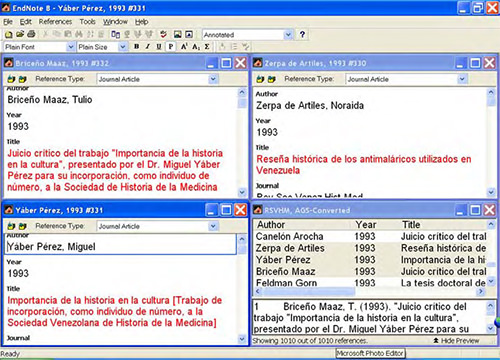Toggle Italic formatting
The width and height of the screenshot is (500, 360).
click(x=147, y=47)
